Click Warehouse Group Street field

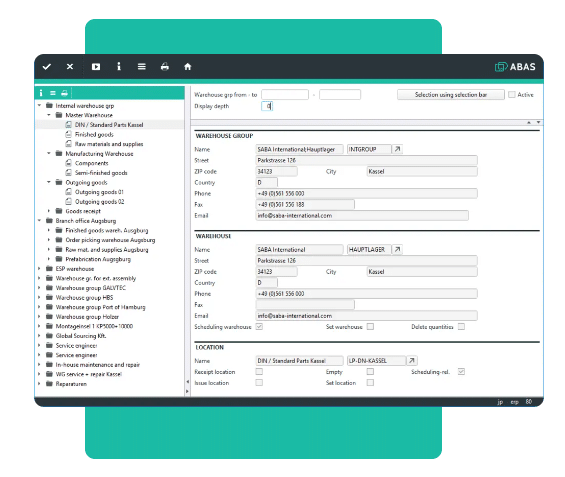(x=366, y=160)
